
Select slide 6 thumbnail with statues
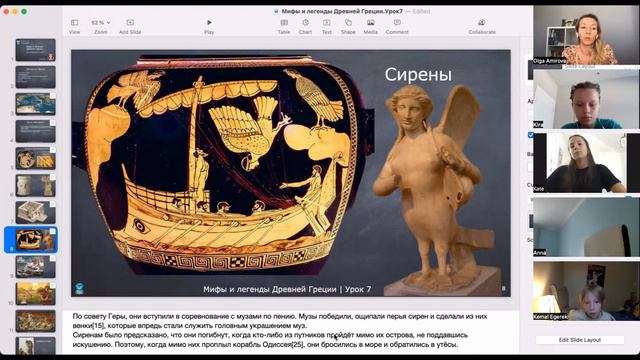point(36,185)
